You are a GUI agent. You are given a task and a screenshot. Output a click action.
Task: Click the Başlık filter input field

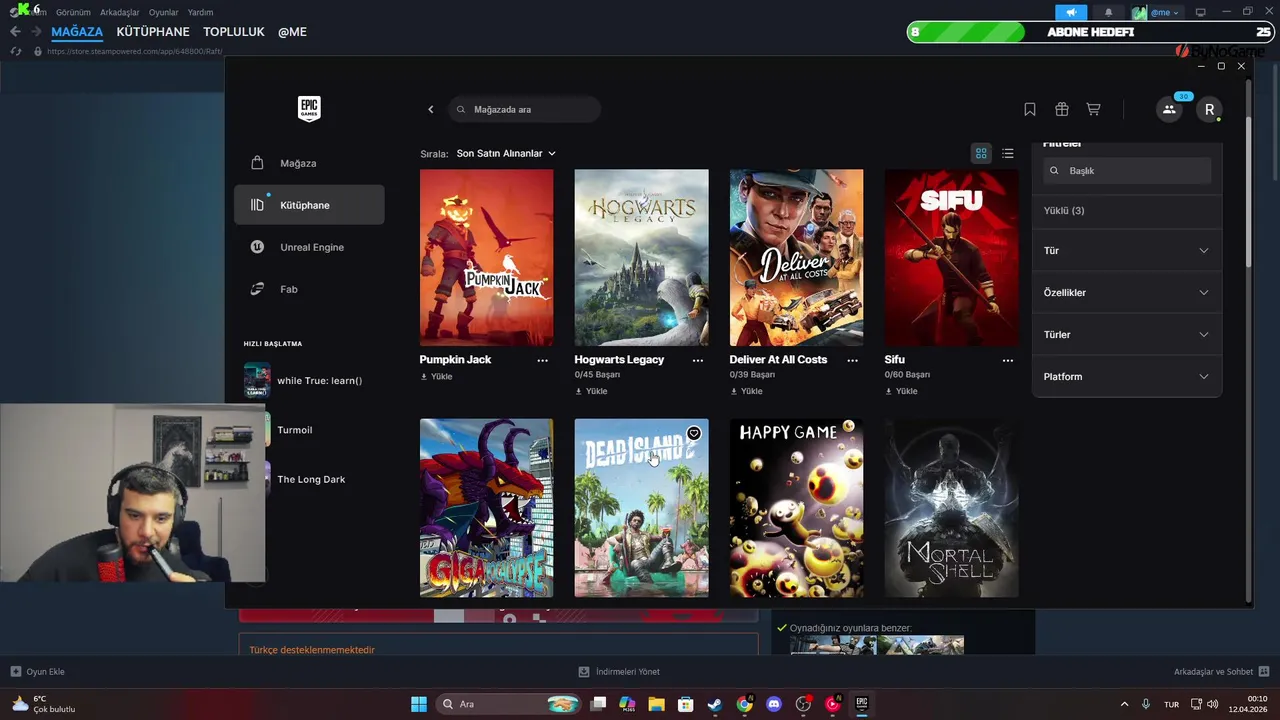click(1127, 171)
